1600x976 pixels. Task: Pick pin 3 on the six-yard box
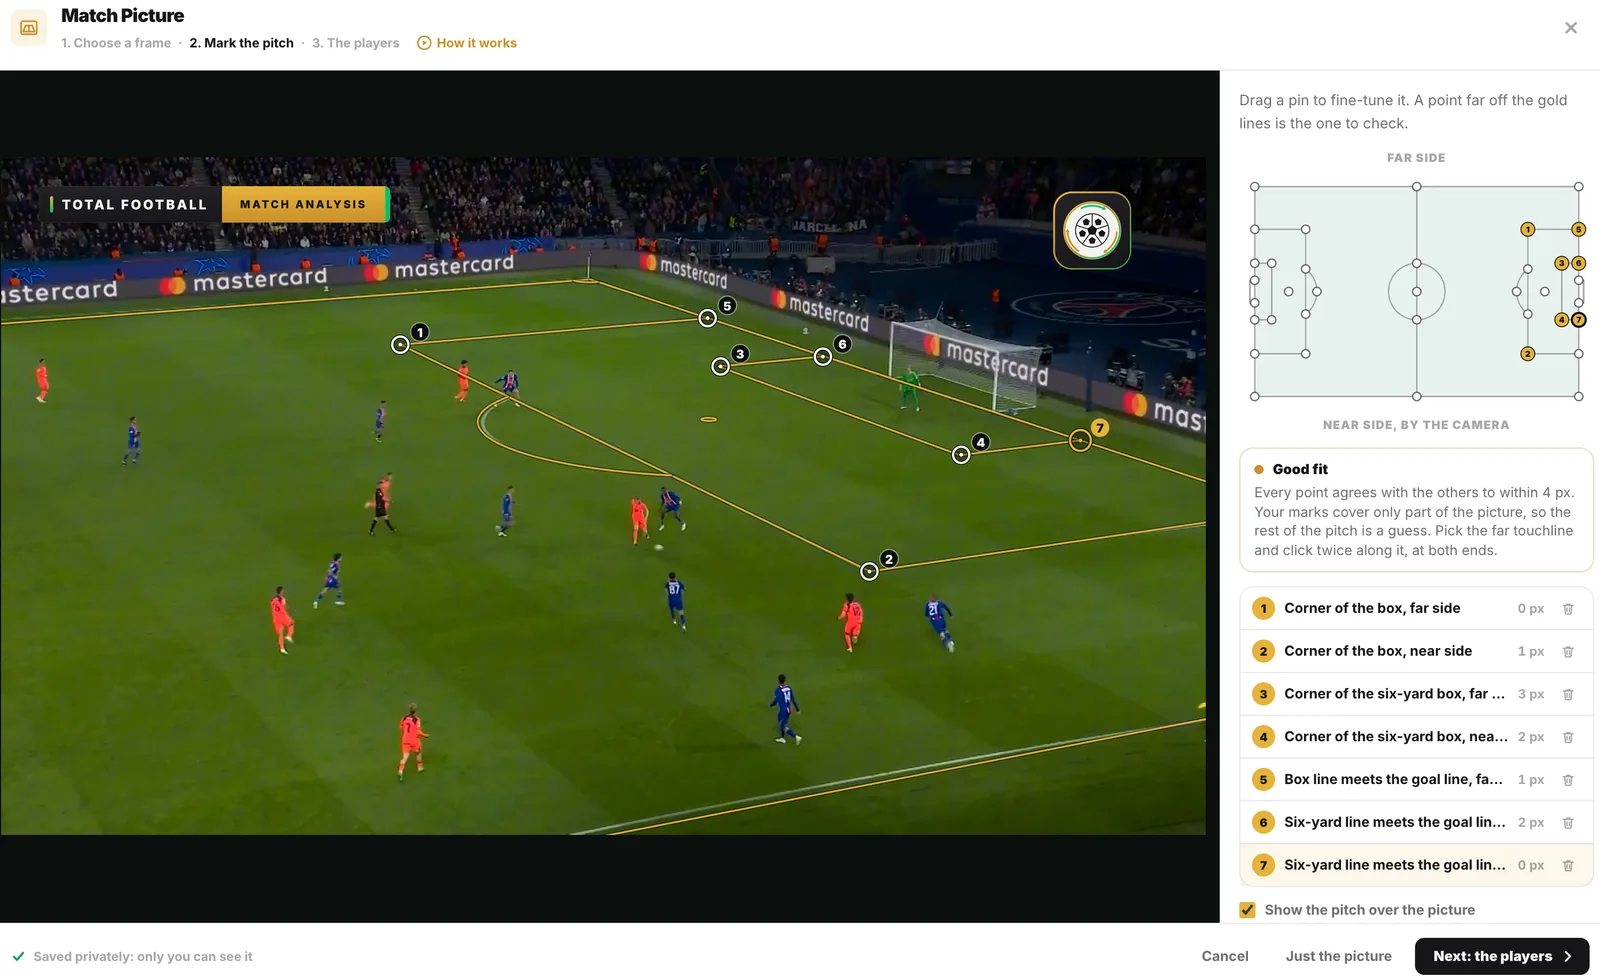(x=720, y=367)
